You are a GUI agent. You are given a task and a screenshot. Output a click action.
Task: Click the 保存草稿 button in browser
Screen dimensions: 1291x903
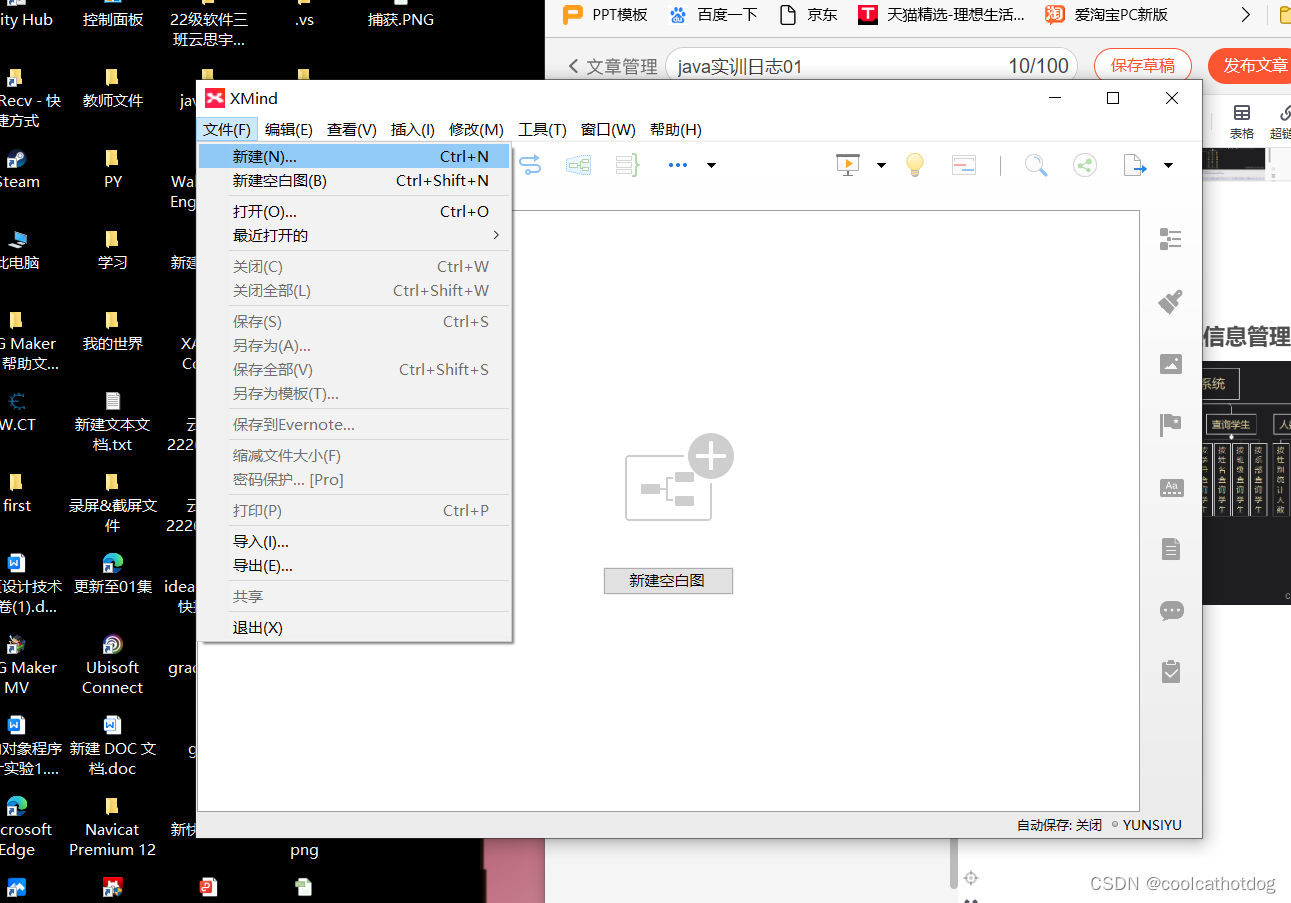point(1143,65)
